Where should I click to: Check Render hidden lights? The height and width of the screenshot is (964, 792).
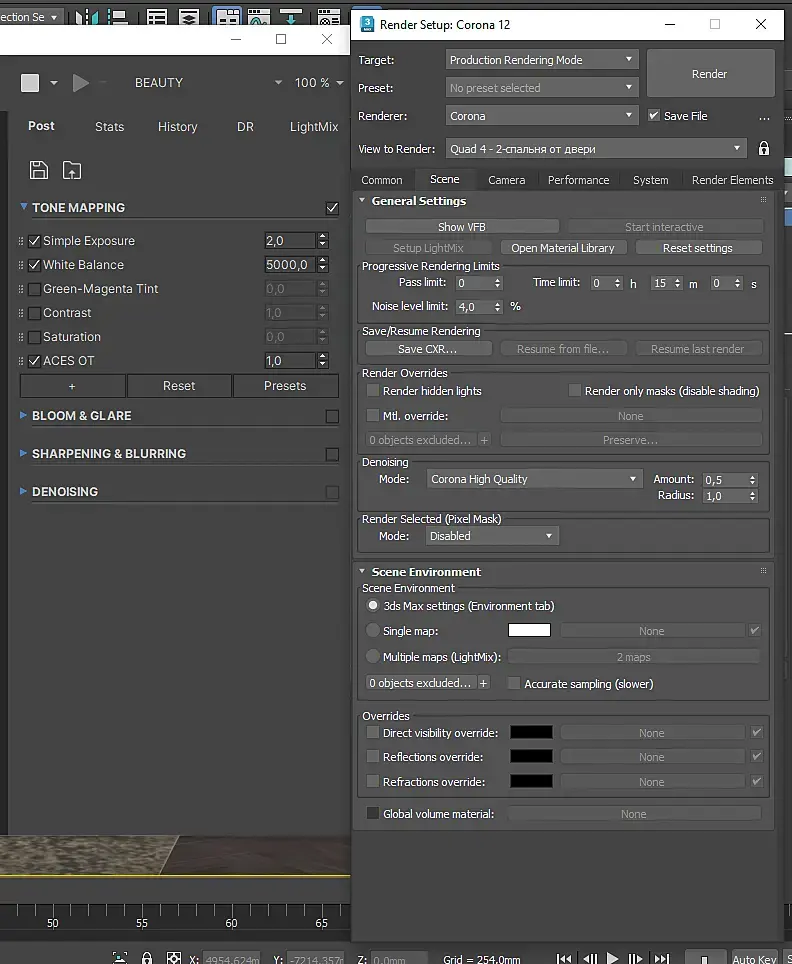[373, 390]
